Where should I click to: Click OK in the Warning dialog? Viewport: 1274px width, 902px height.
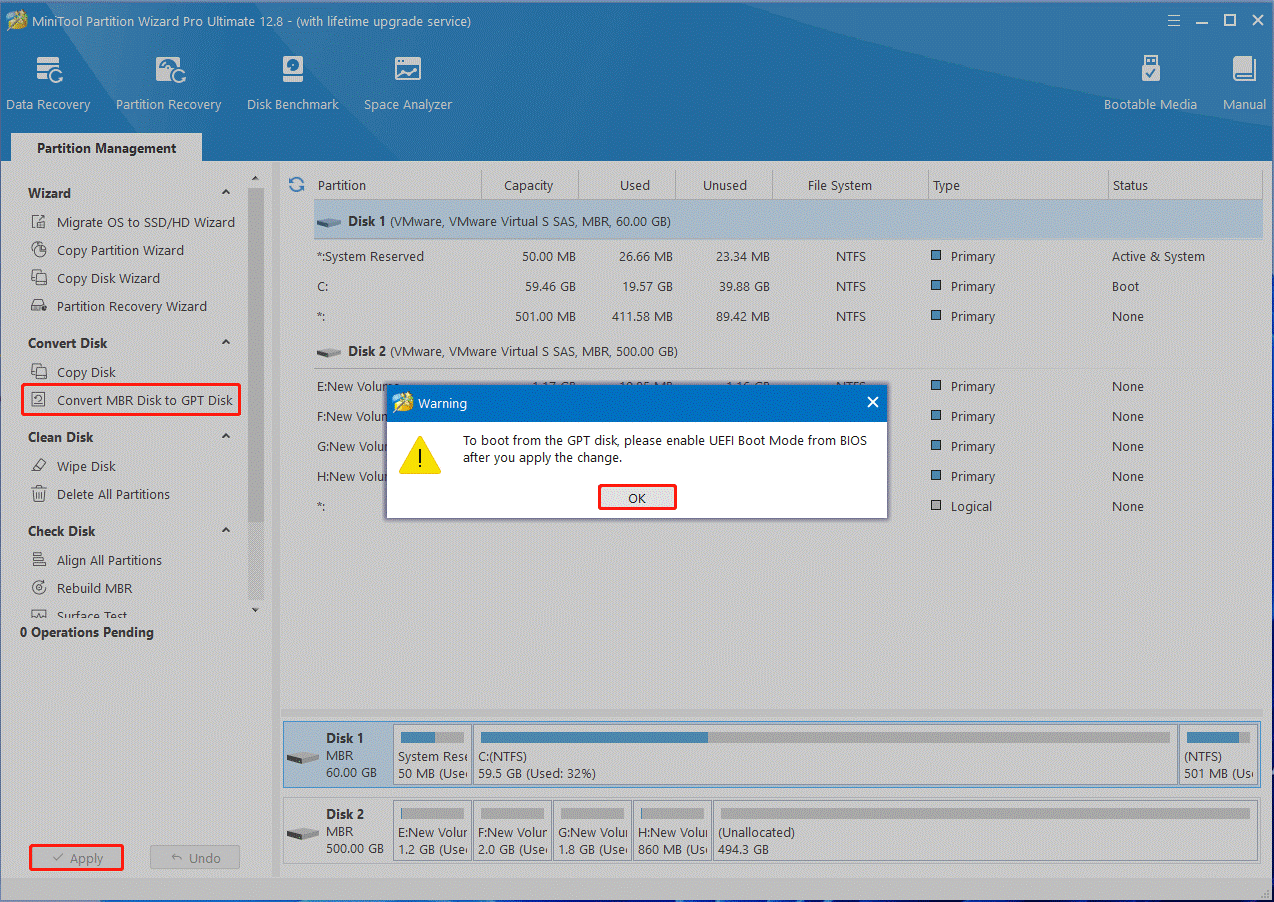pos(637,498)
